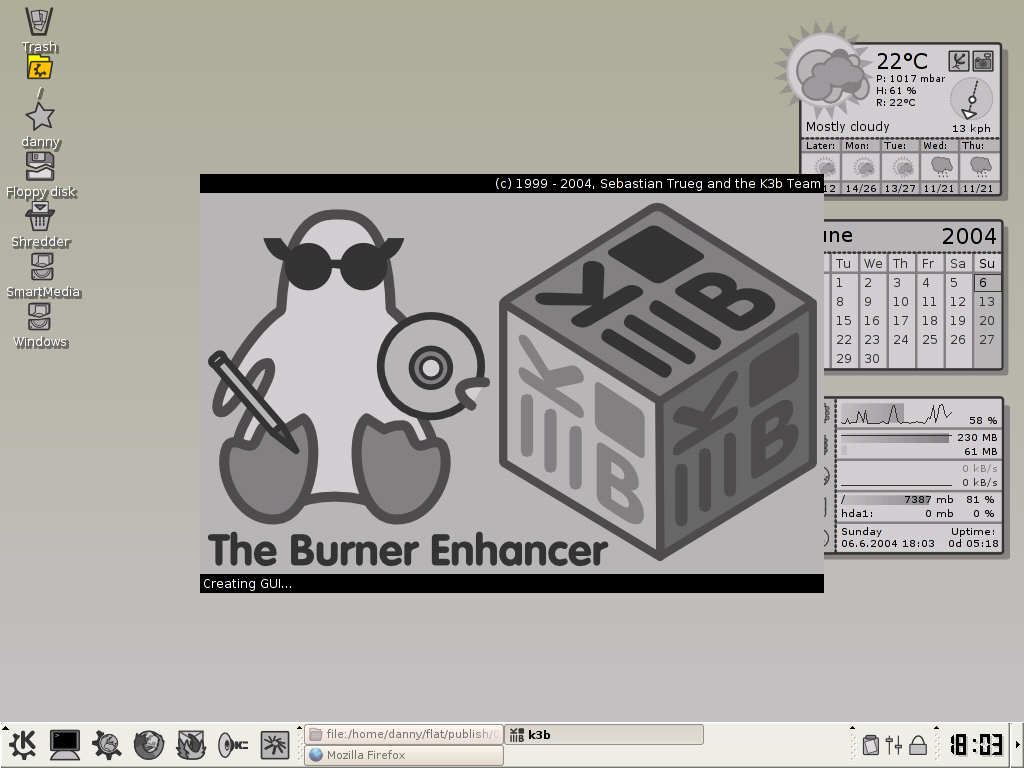This screenshot has height=768, width=1024.
Task: Open the KMix volume mixer tray icon
Action: coord(894,745)
